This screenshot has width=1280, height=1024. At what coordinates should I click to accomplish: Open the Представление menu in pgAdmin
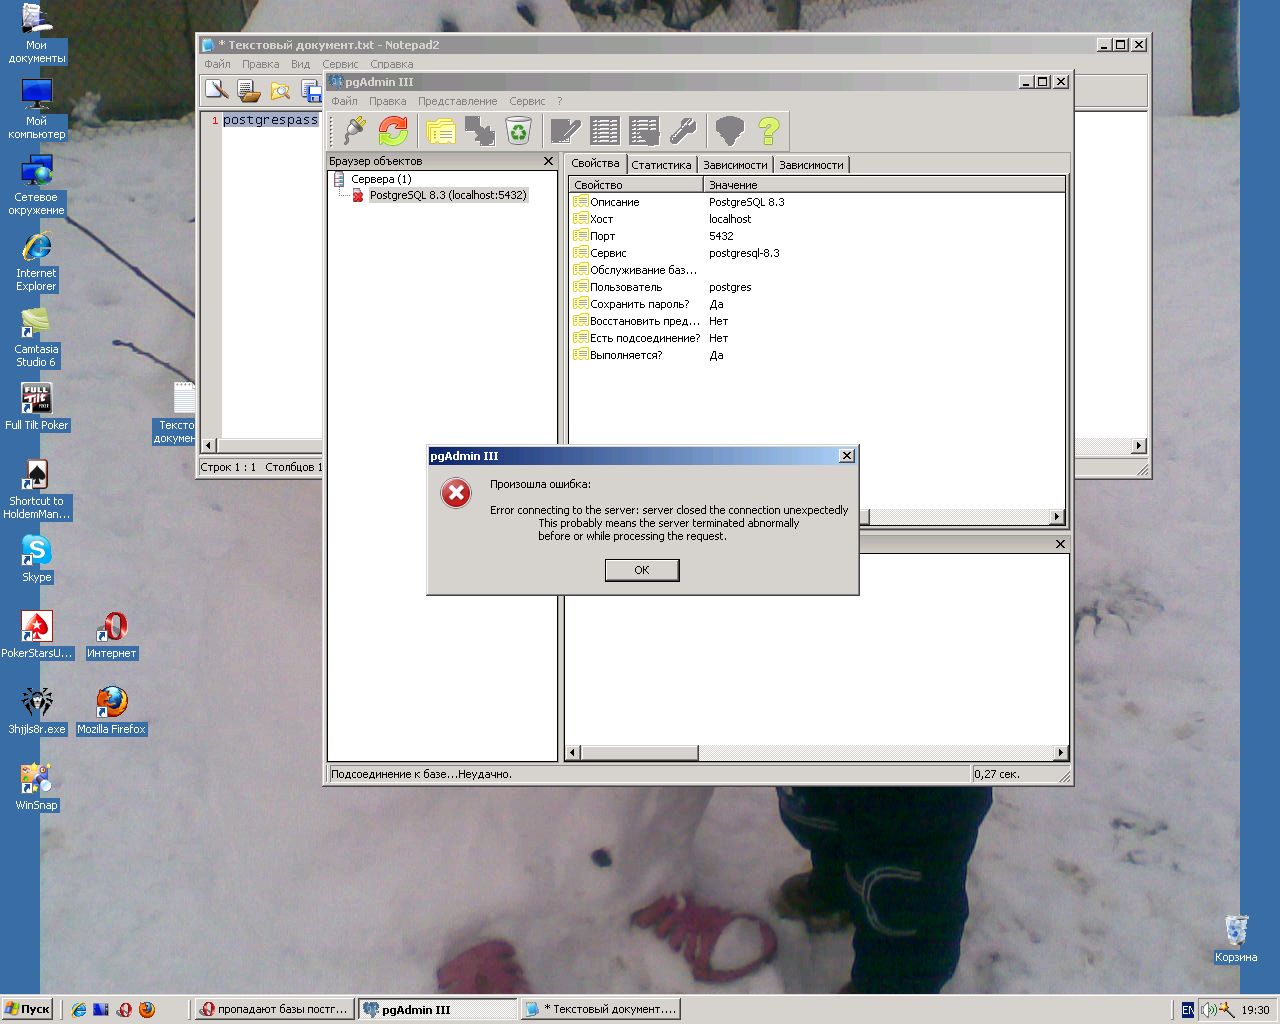[458, 101]
